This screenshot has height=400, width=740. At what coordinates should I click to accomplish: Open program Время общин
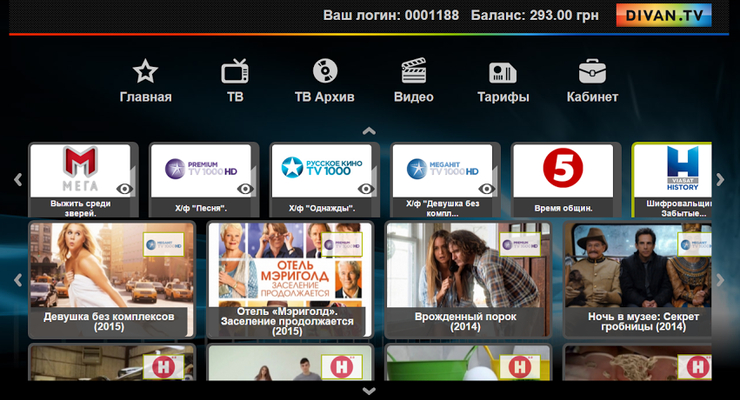click(x=563, y=208)
